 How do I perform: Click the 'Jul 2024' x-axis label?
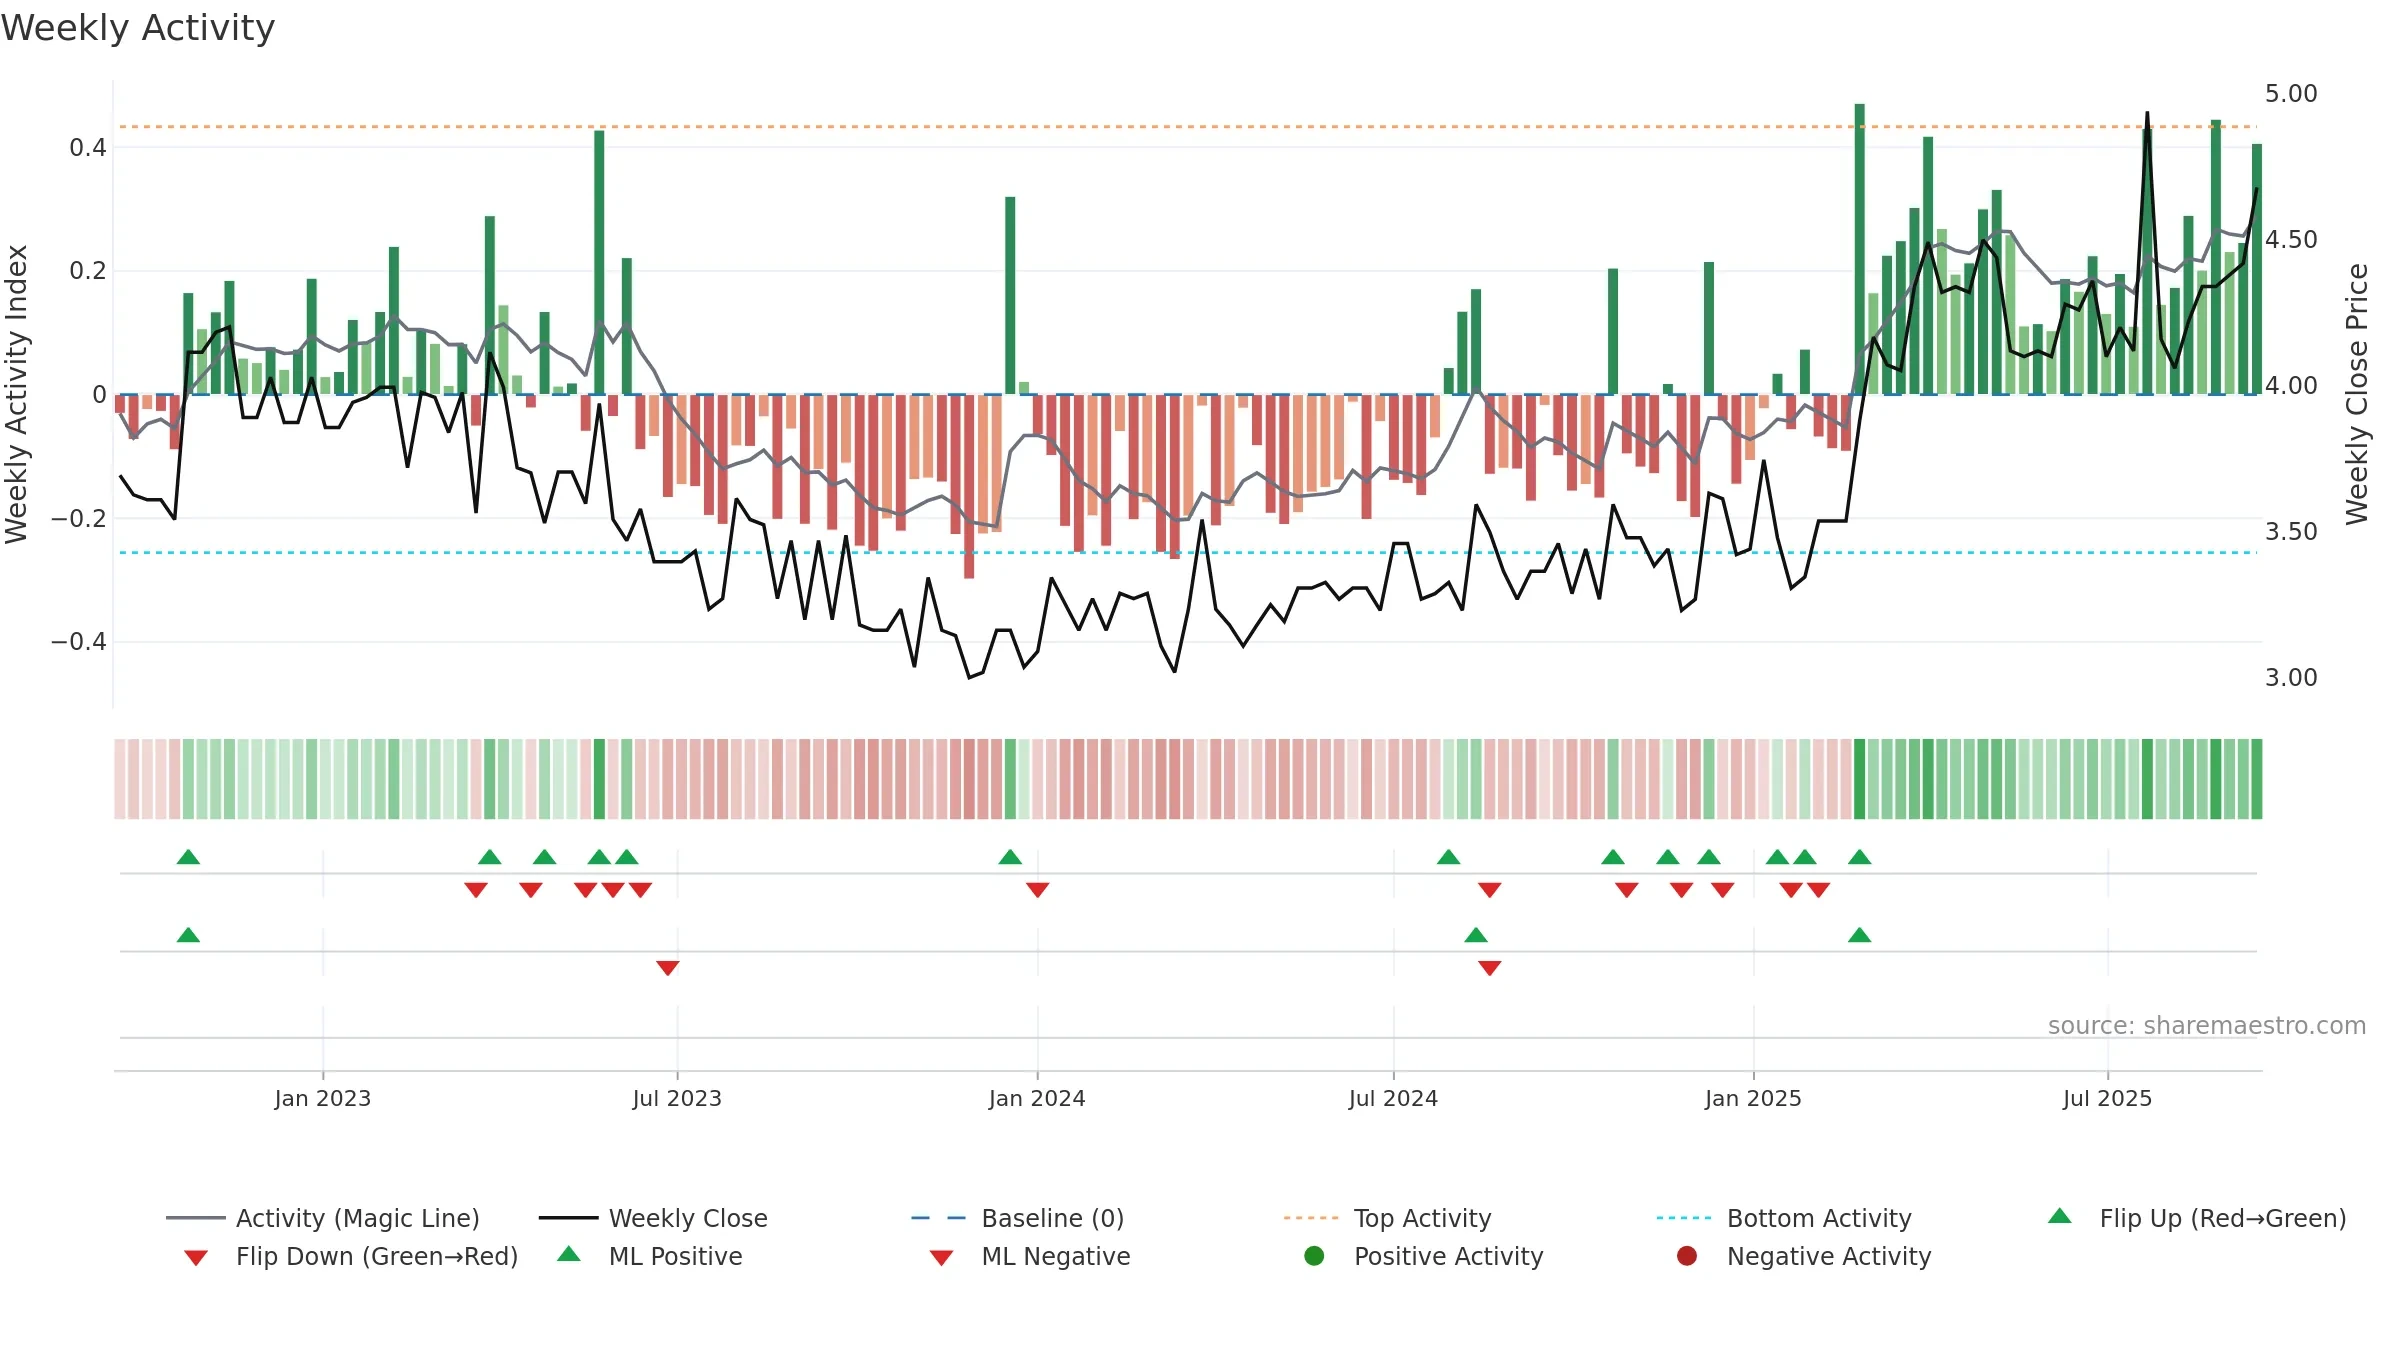1393,1098
